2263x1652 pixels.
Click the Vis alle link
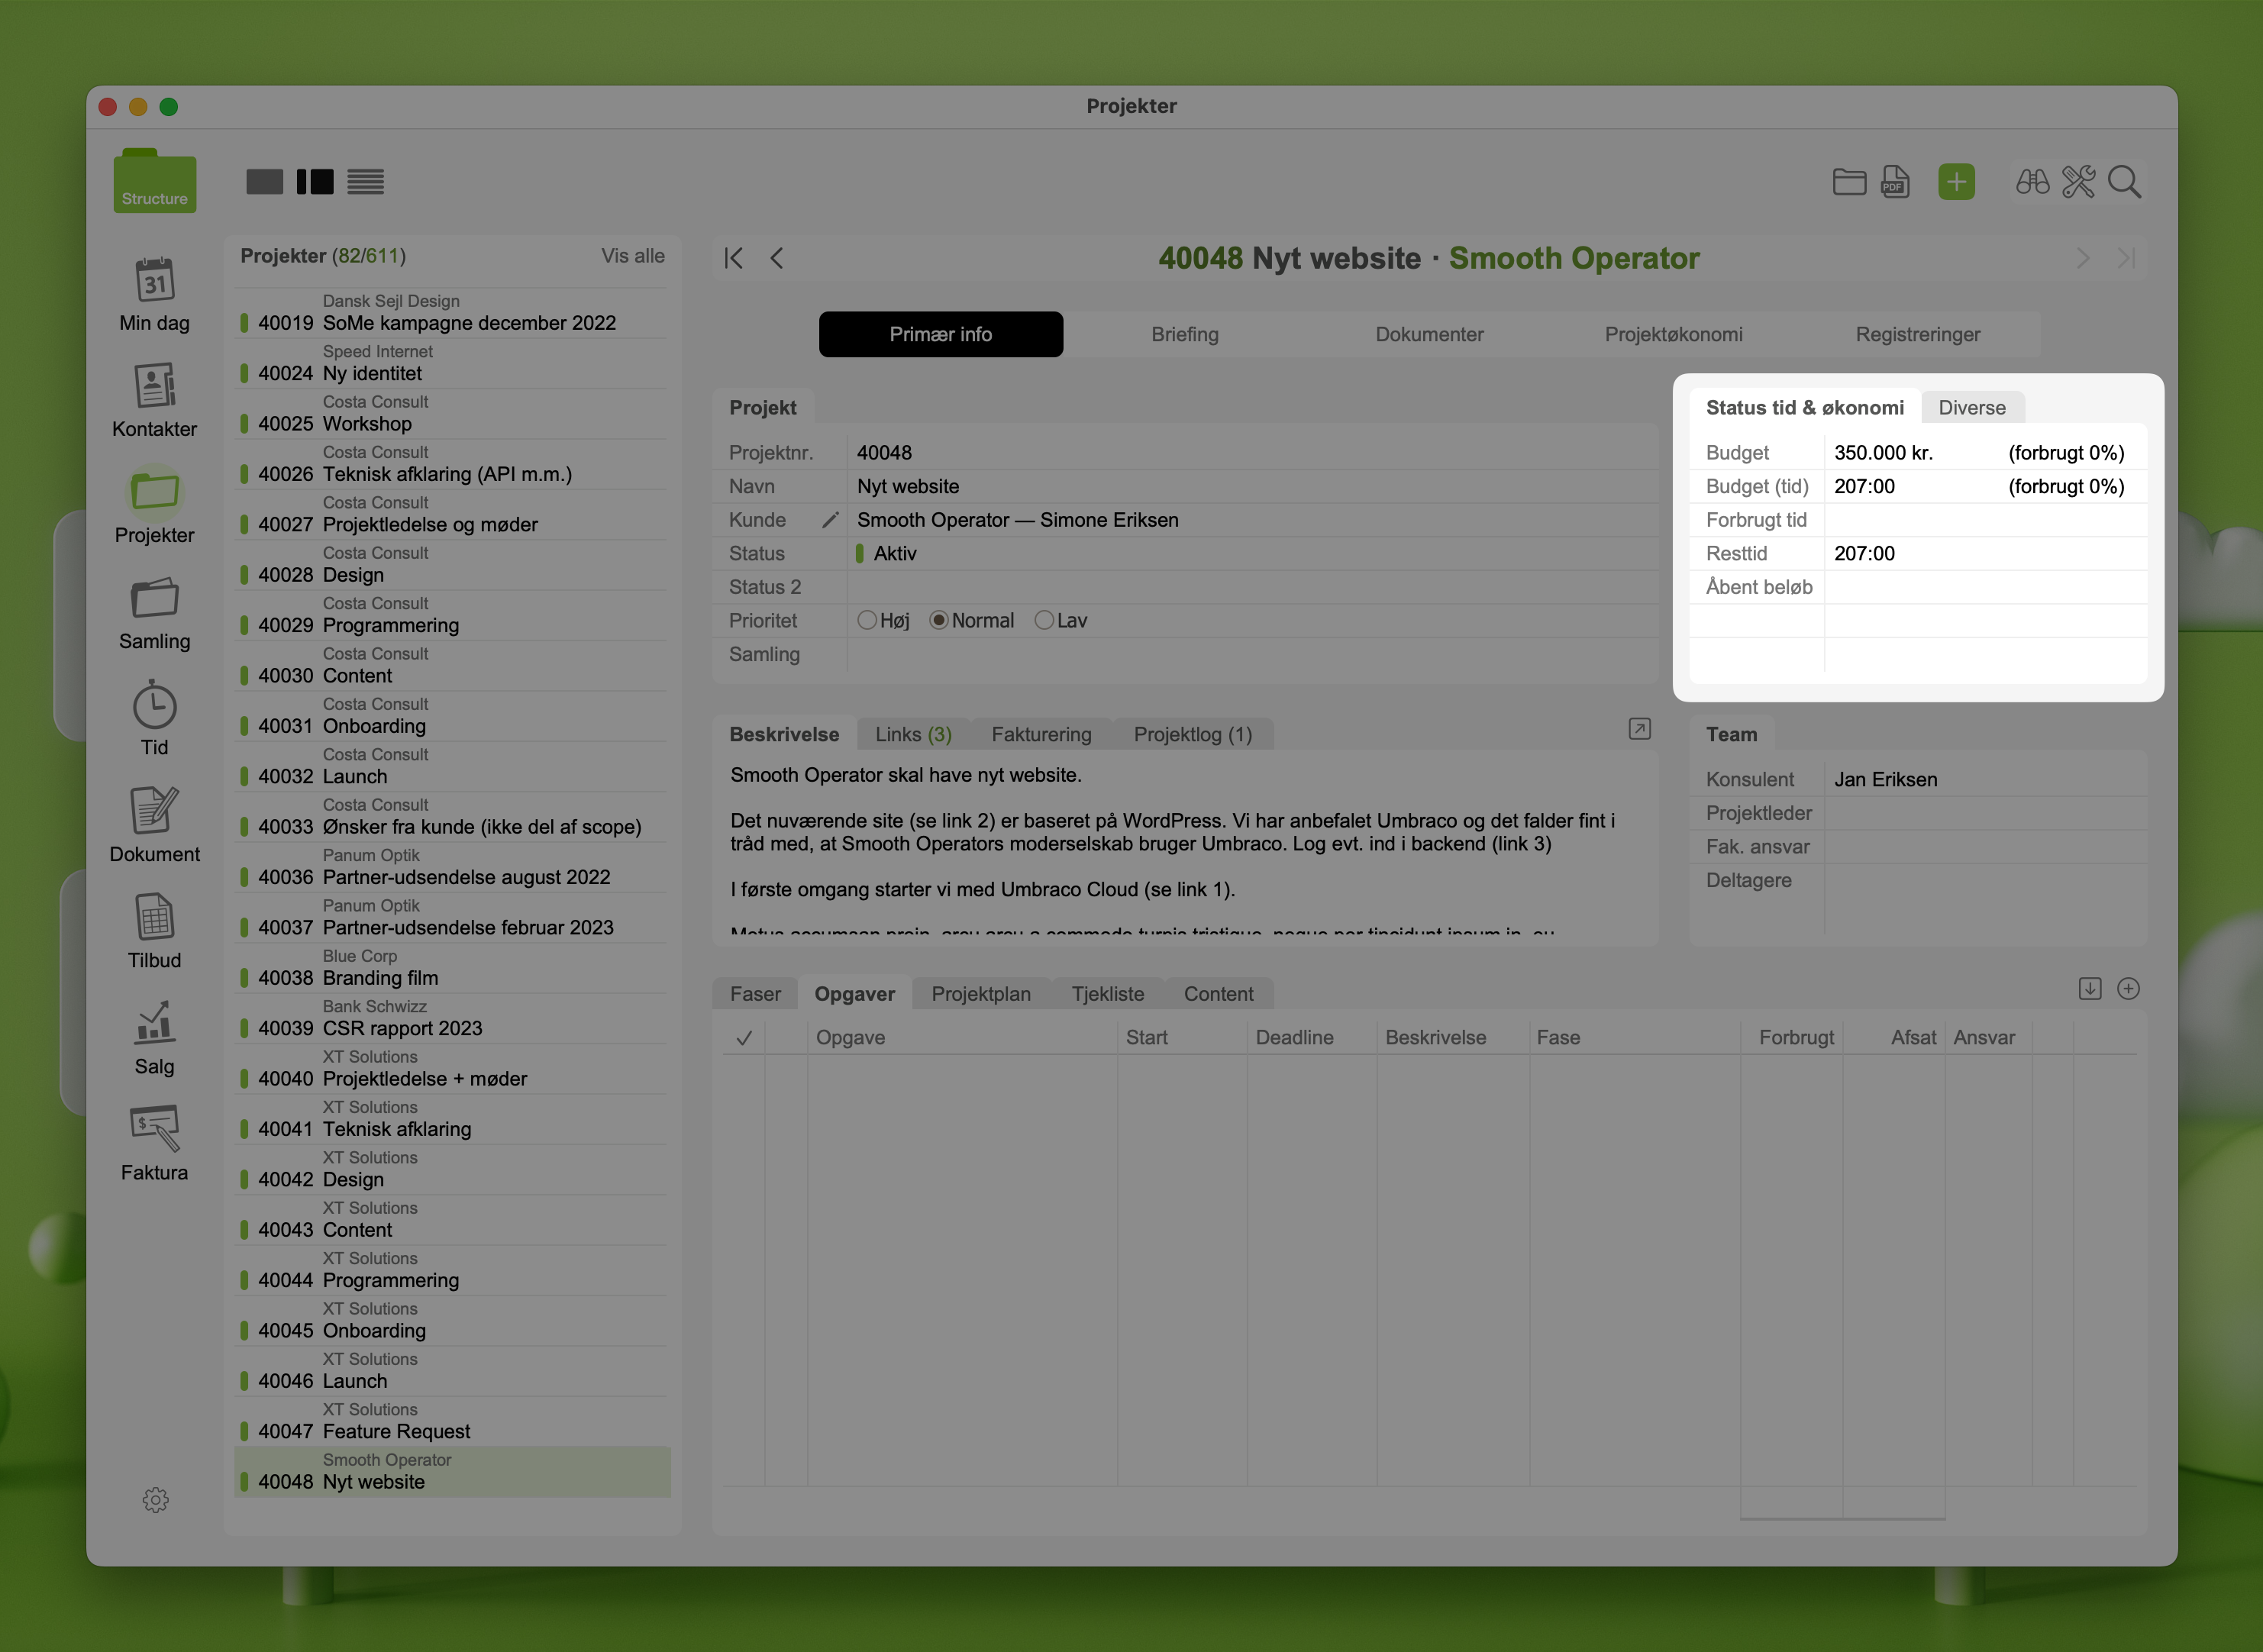click(x=632, y=256)
